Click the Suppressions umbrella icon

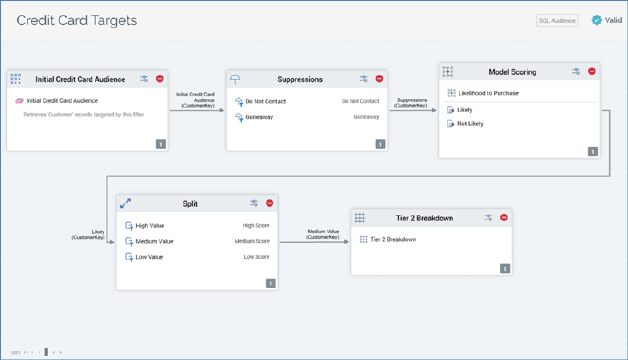point(235,79)
